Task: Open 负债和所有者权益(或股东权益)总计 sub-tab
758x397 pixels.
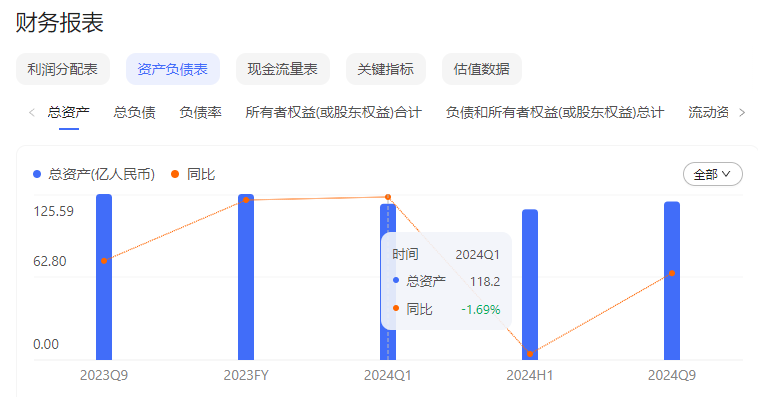Action: [555, 113]
